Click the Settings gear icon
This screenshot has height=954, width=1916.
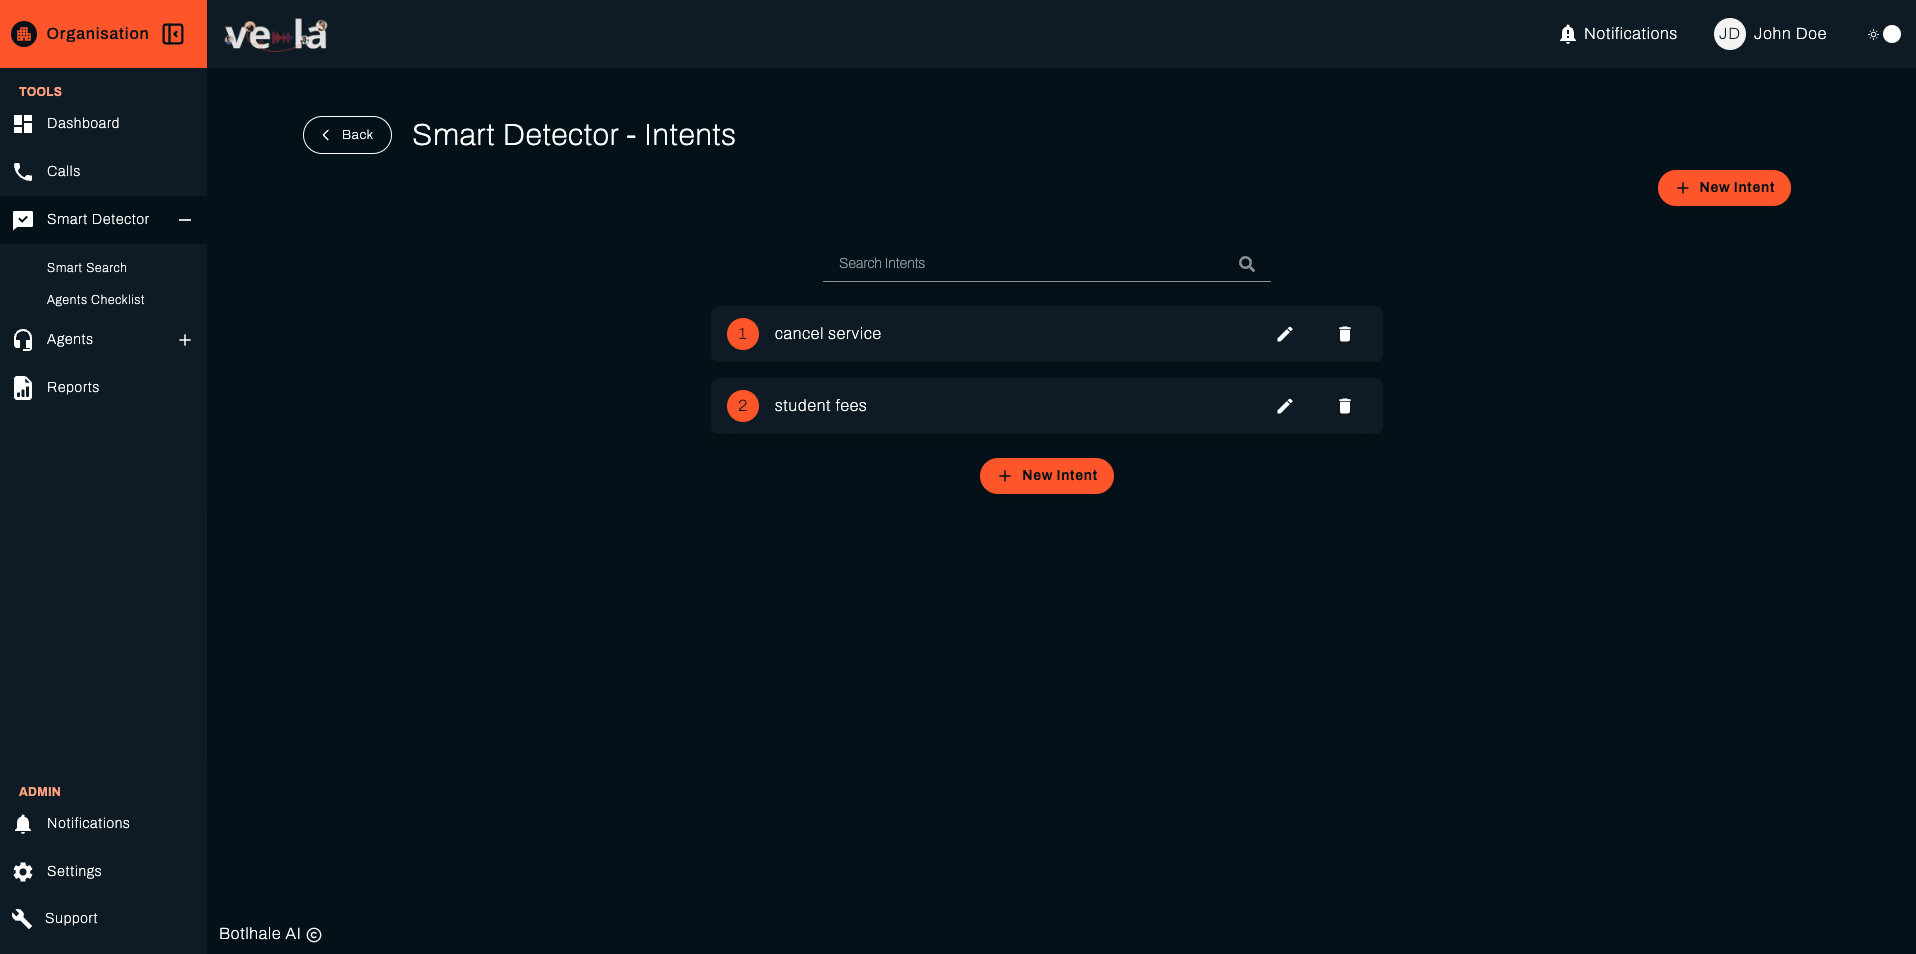[23, 872]
